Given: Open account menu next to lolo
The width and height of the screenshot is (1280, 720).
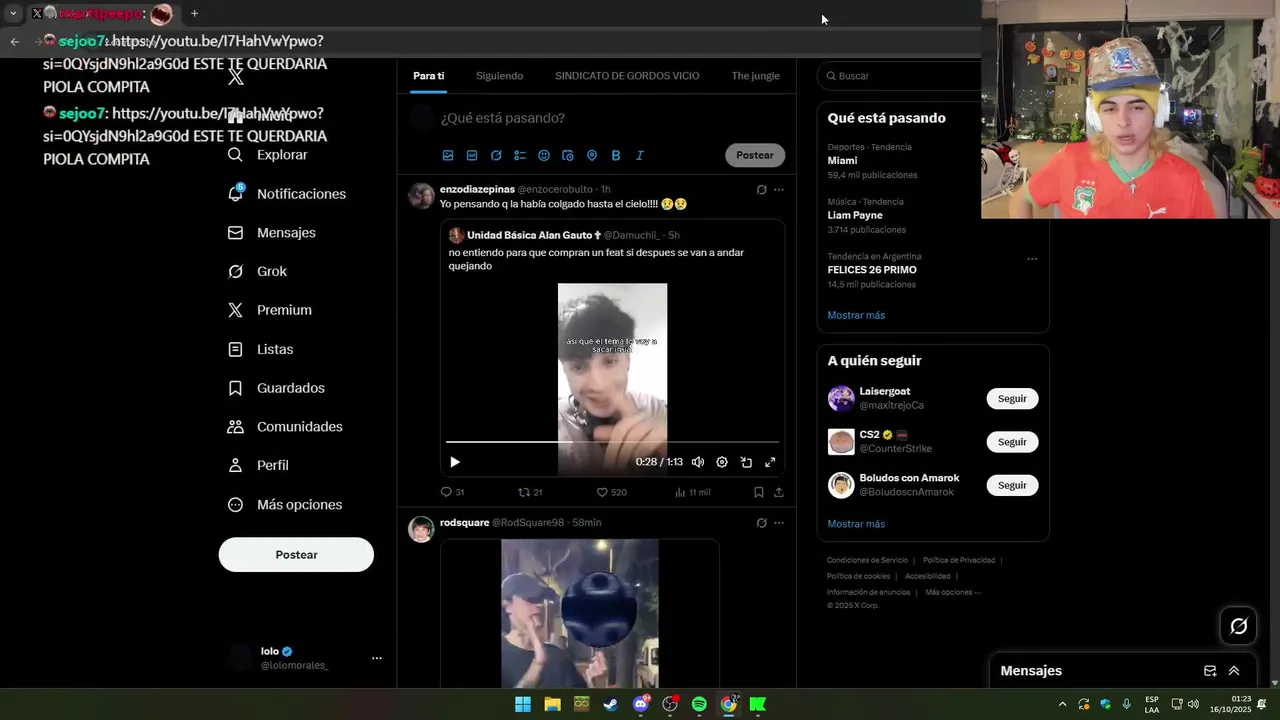Looking at the screenshot, I should point(377,658).
